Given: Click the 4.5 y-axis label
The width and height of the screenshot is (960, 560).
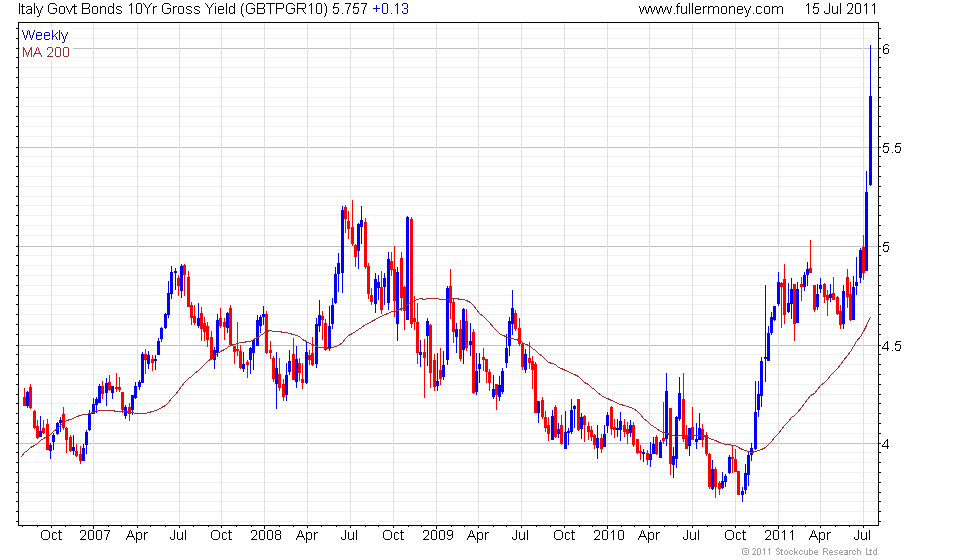Looking at the screenshot, I should [891, 346].
